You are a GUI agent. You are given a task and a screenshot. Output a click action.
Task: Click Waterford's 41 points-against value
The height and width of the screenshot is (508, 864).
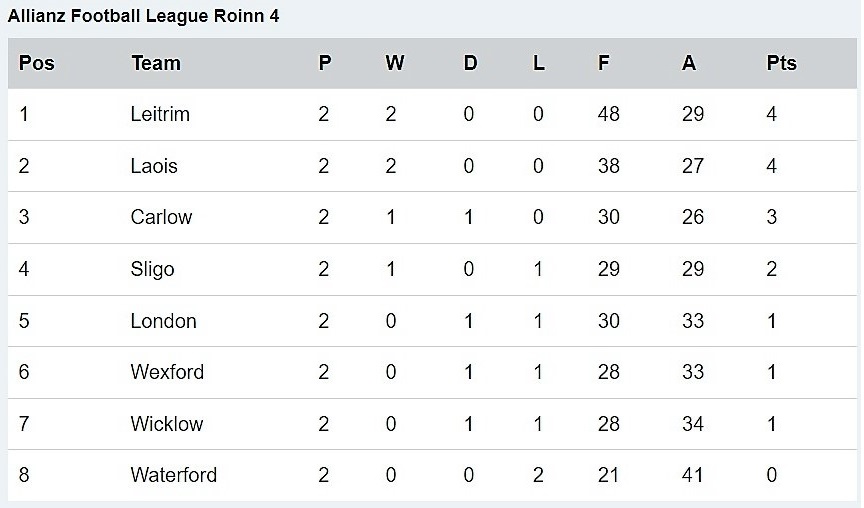tap(693, 475)
